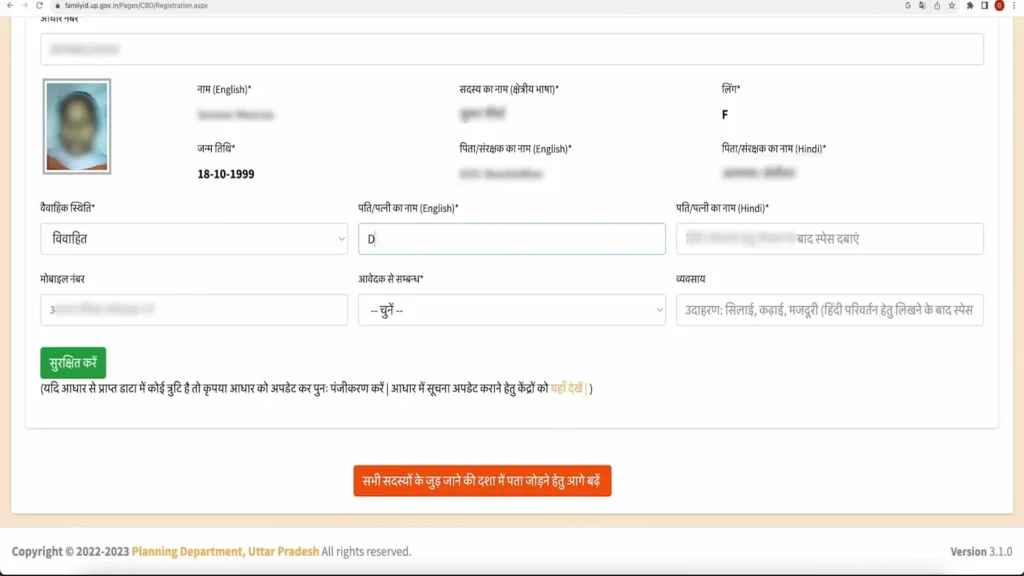Click the browser back arrow
Viewport: 1024px width, 576px height.
10,5
